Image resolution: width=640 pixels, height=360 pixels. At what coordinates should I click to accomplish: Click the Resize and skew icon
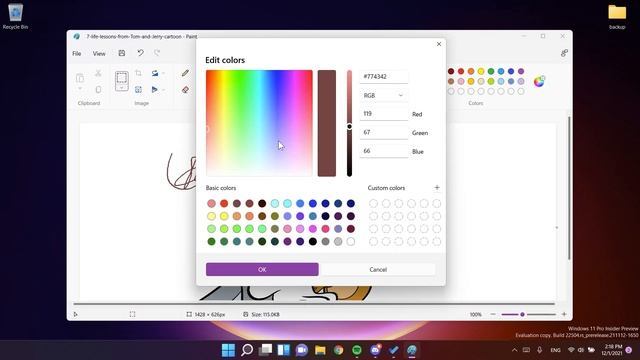pyautogui.click(x=138, y=89)
